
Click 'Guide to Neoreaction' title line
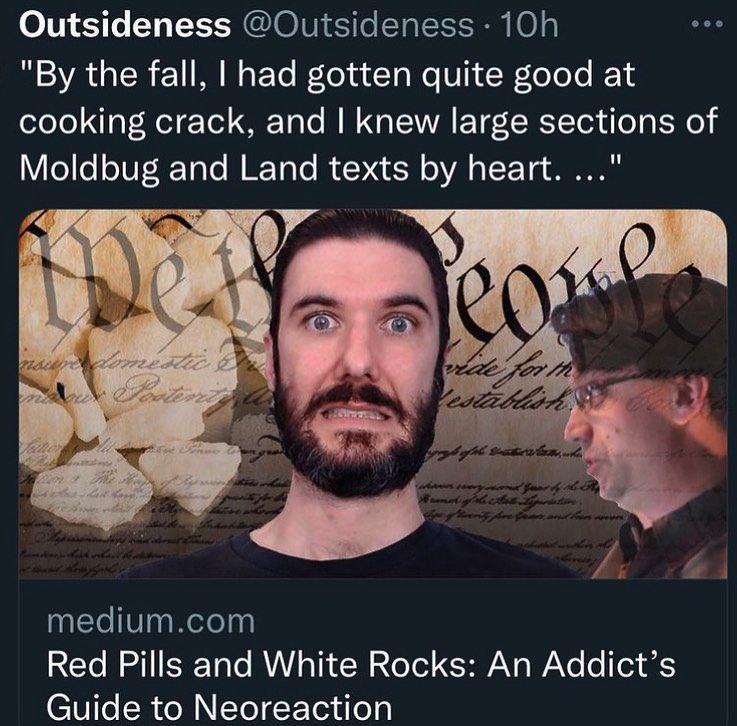pyautogui.click(x=219, y=708)
